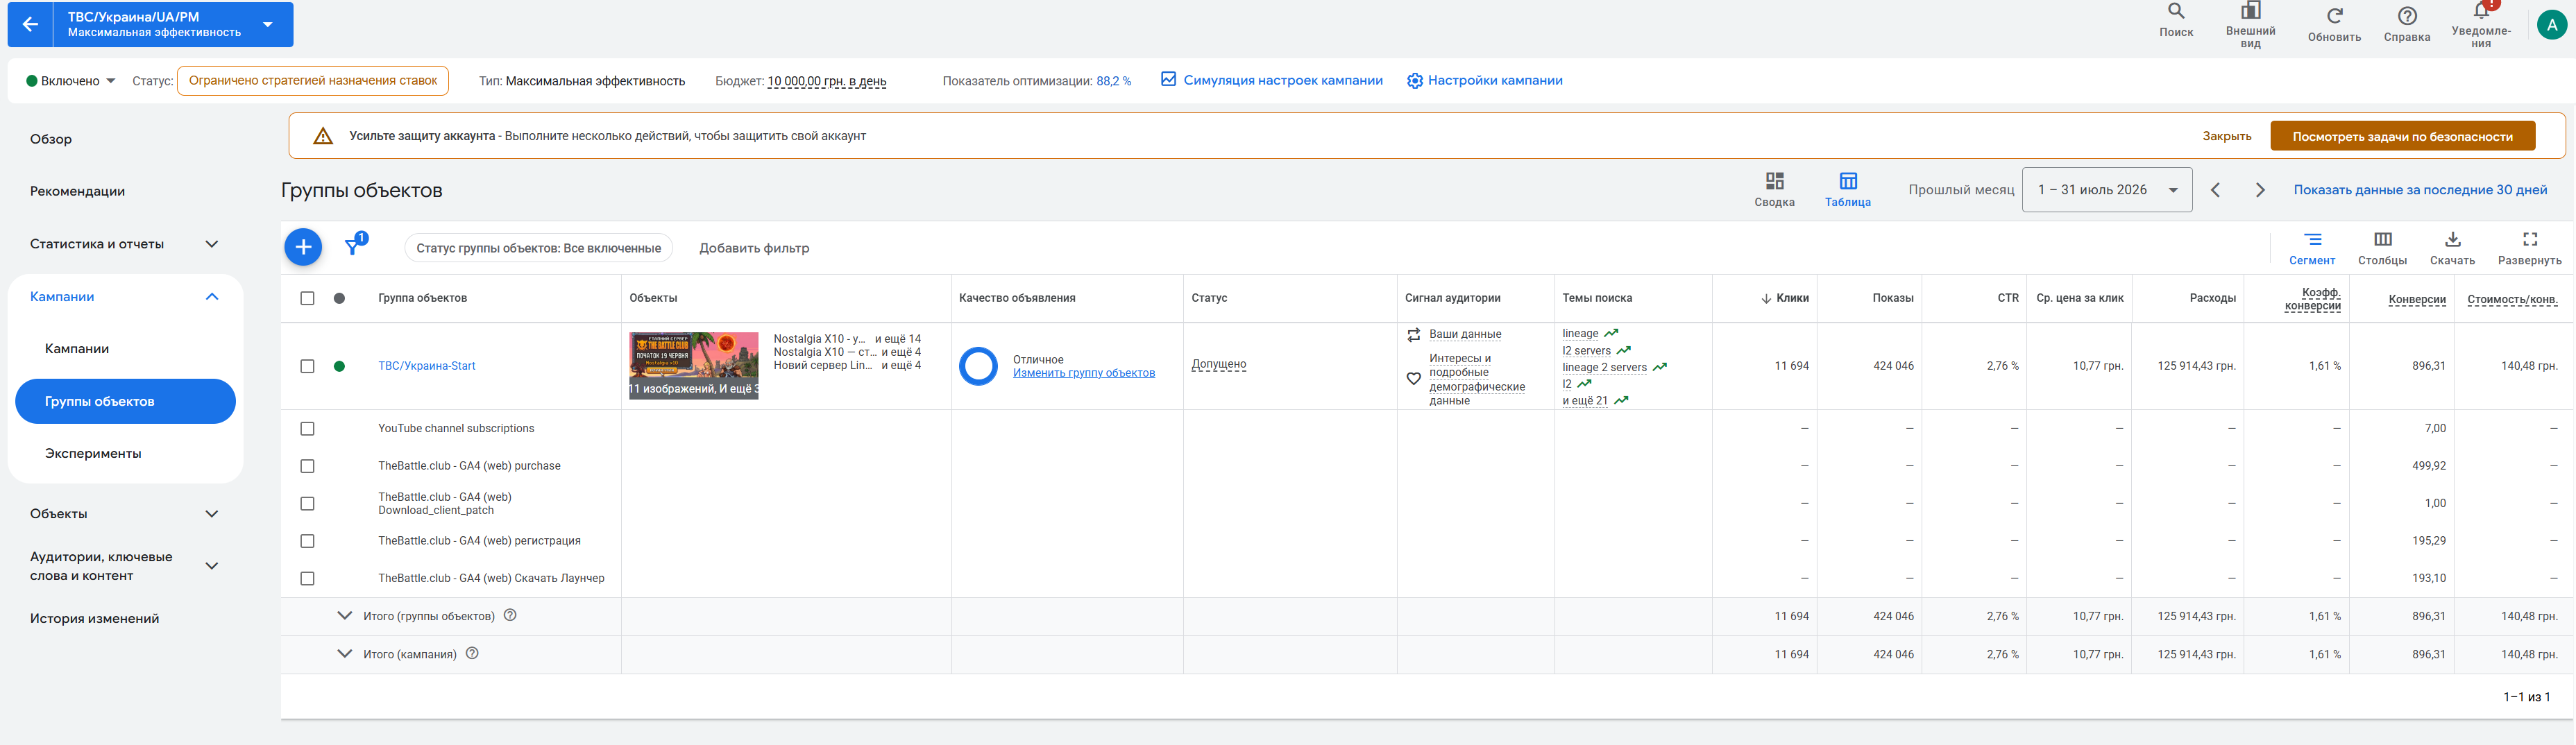Collapse the Кампании sidebar section
Screen dimensions: 2576x745
[211, 297]
